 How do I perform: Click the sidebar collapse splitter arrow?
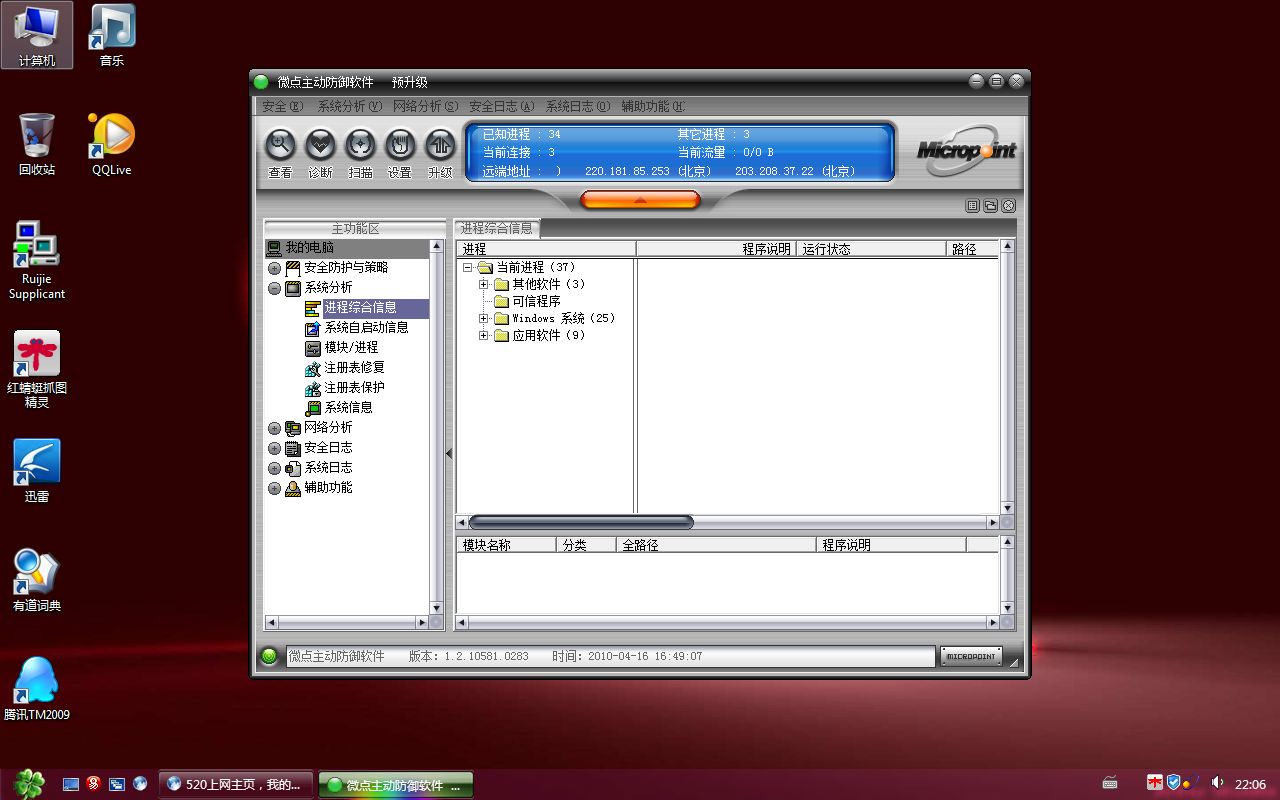pyautogui.click(x=449, y=453)
